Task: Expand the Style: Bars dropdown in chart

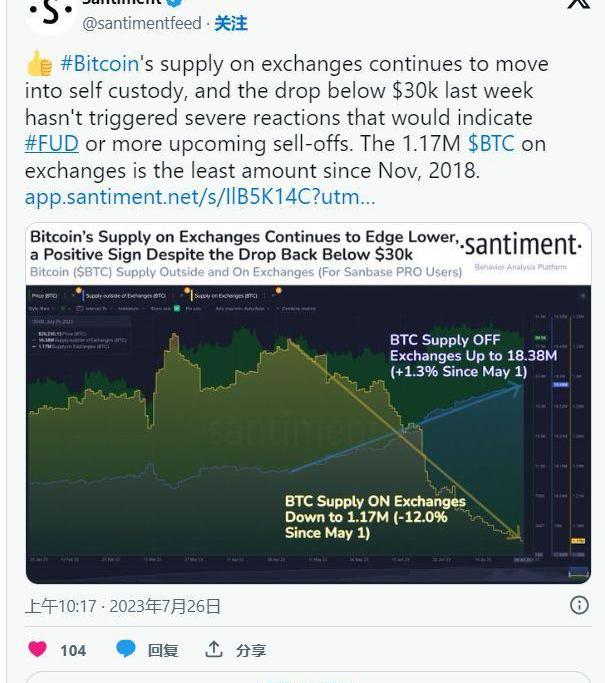Action: click(41, 308)
